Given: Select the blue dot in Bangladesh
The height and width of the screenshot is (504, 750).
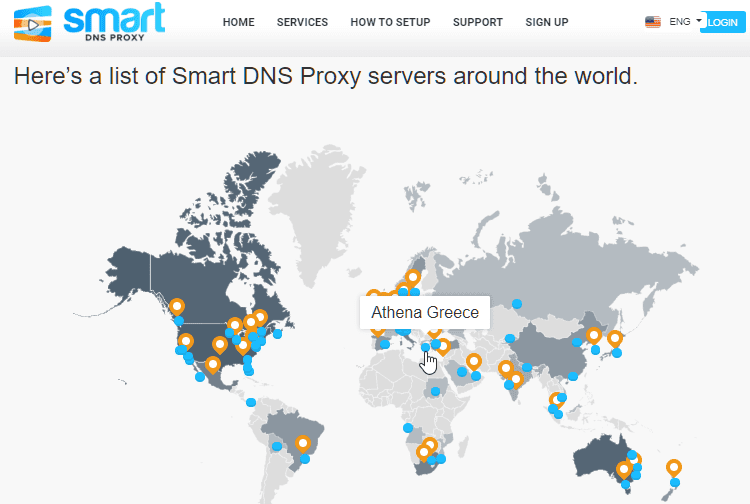Looking at the screenshot, I should tap(527, 367).
